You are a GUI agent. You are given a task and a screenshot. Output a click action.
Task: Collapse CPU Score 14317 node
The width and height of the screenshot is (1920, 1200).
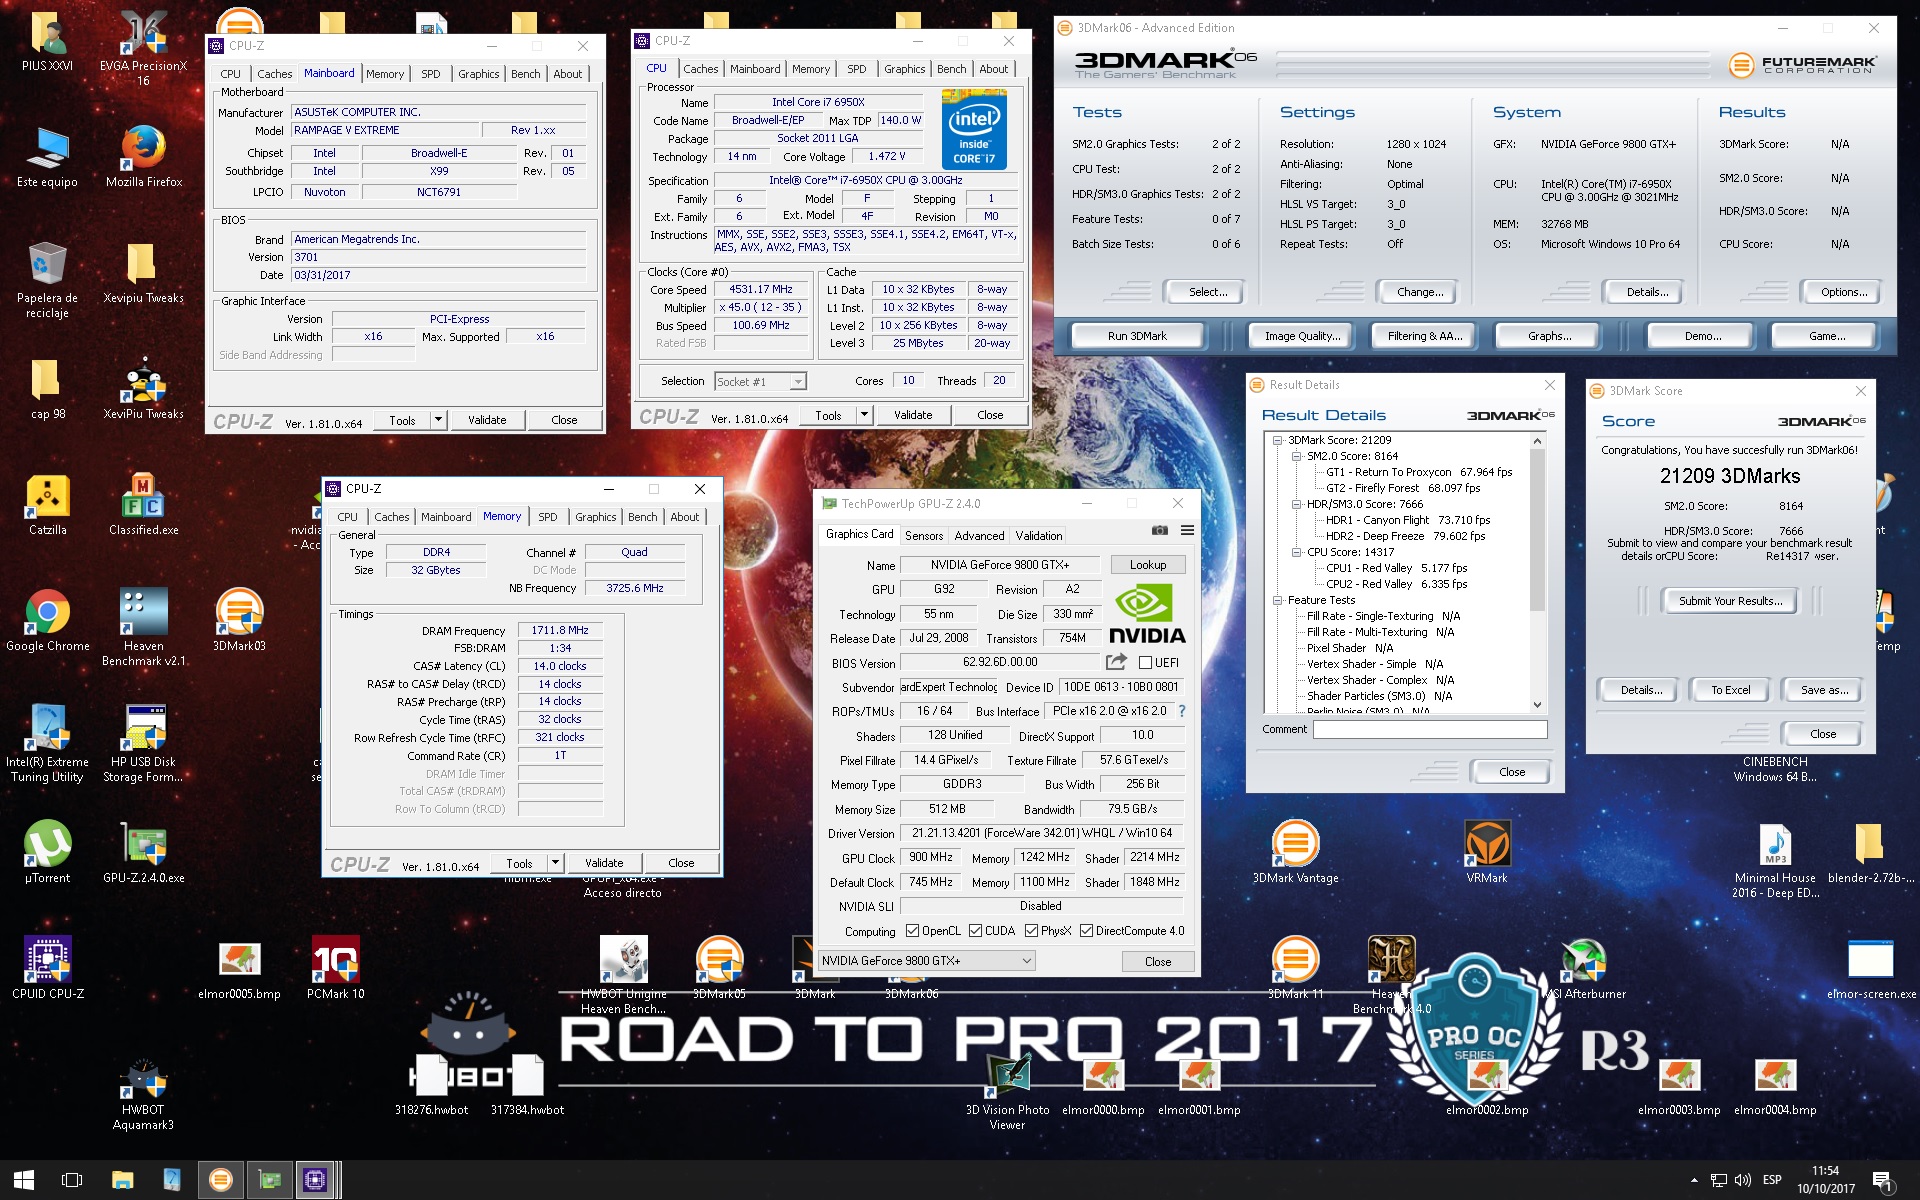point(1296,552)
